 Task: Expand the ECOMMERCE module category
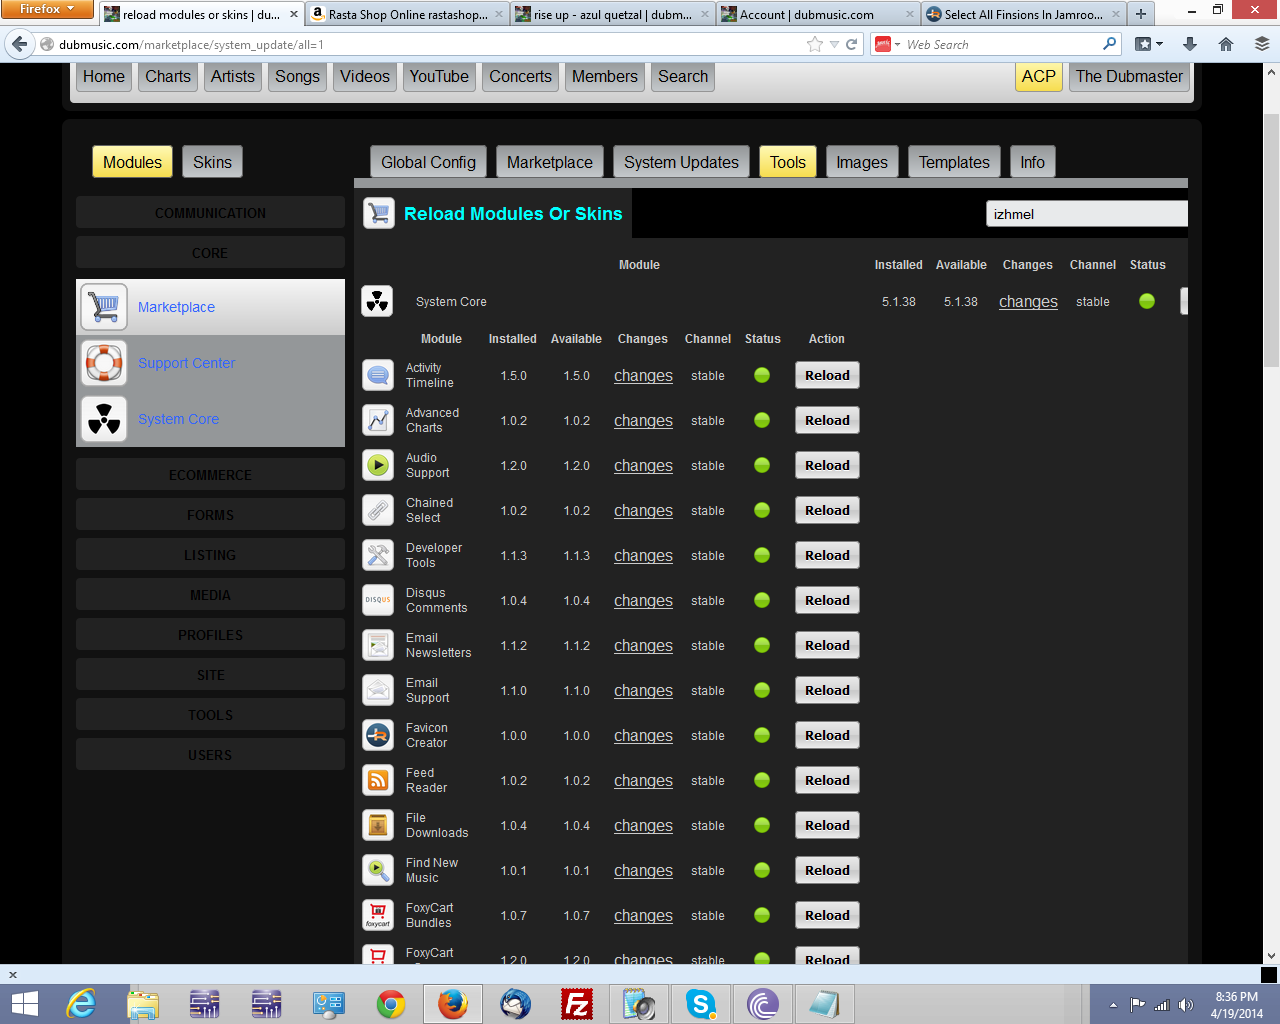(210, 475)
